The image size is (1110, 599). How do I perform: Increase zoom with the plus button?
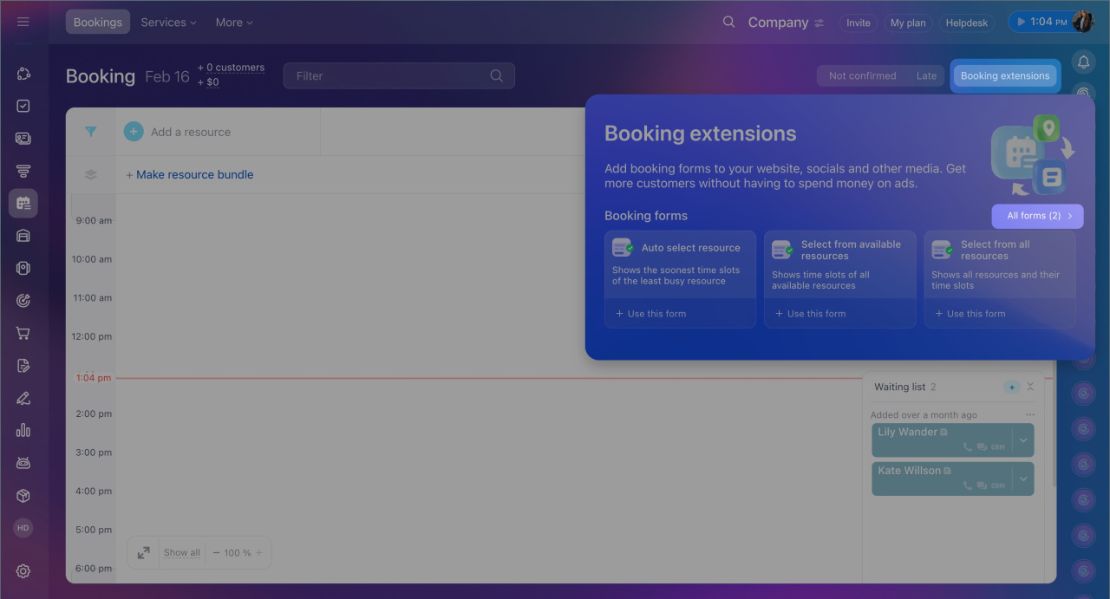pos(259,553)
